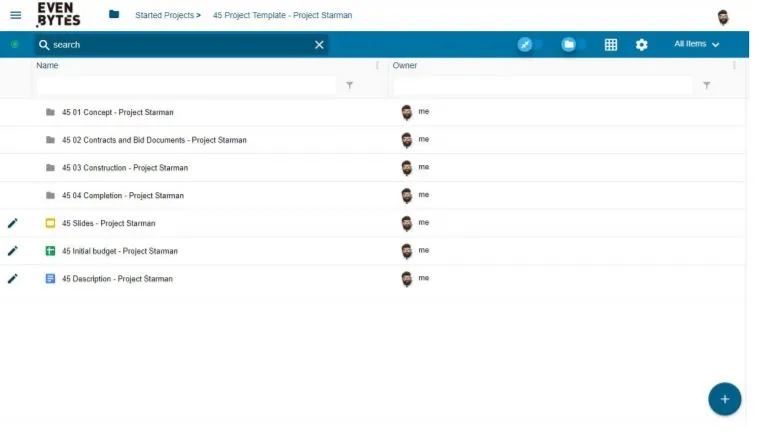Viewport: 759px width, 440px height.
Task: Open the hamburger menu
Action: (x=15, y=15)
